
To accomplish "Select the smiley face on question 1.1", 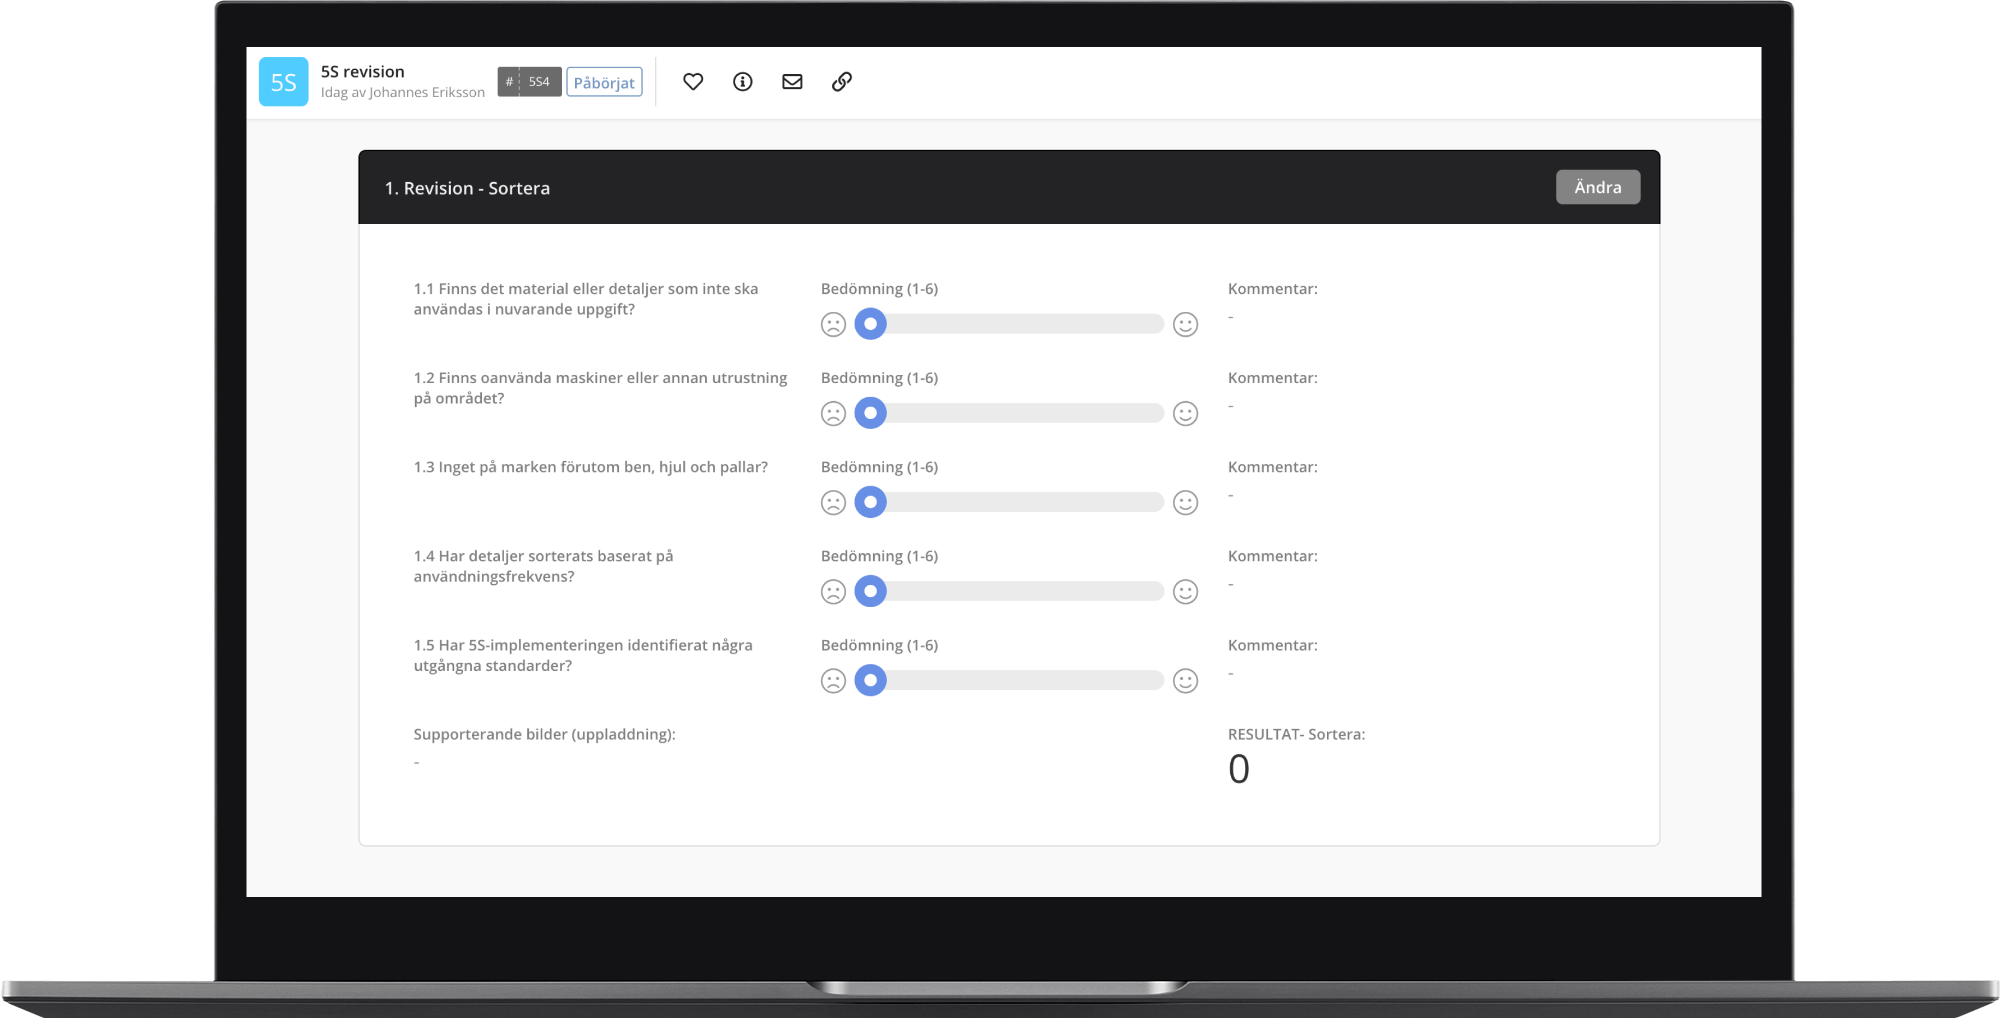I will [x=1185, y=324].
